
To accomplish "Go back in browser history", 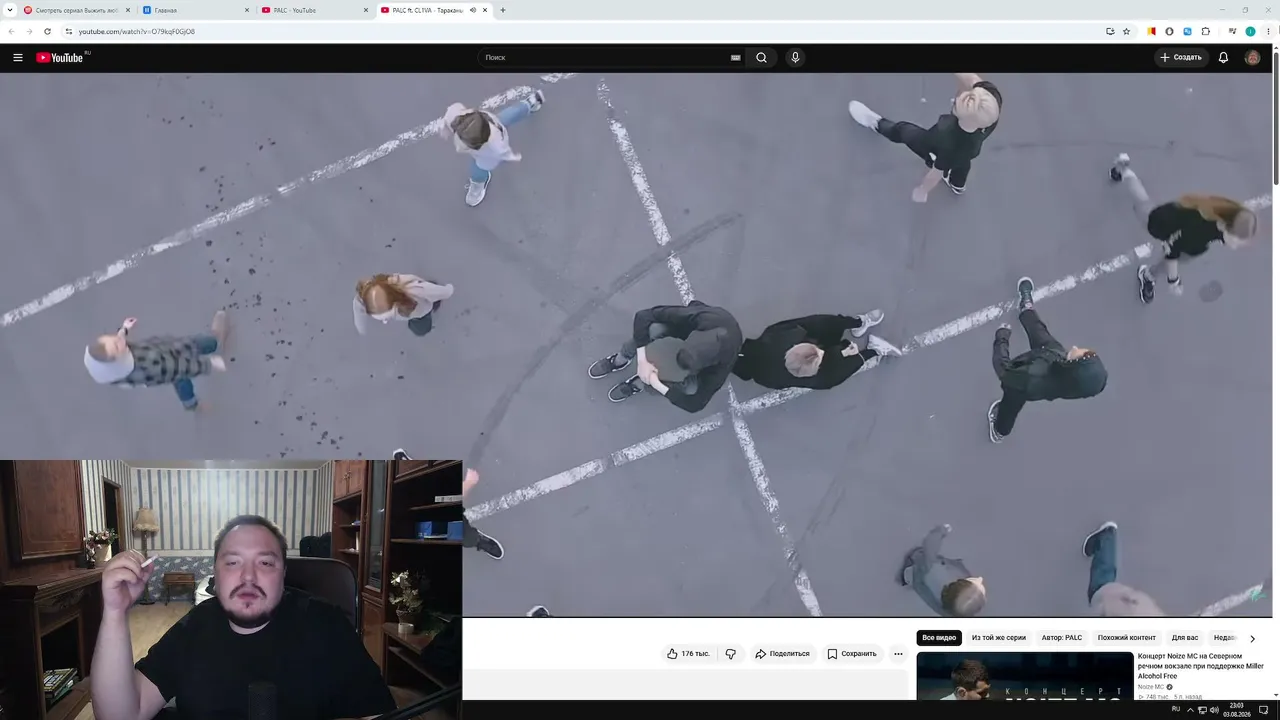I will [x=11, y=32].
